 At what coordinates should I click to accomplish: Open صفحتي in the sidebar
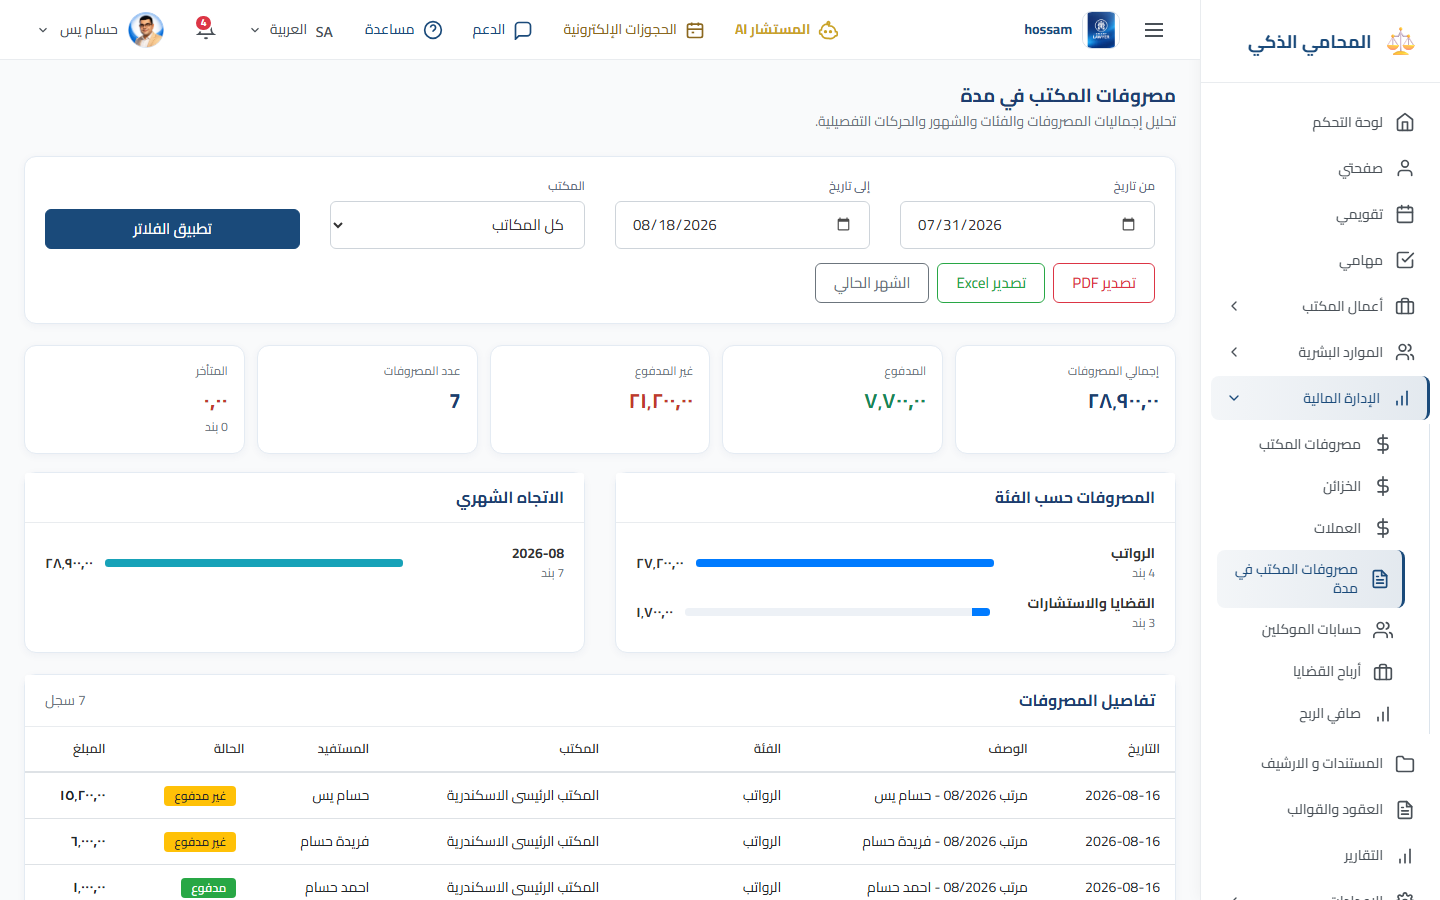(x=1360, y=168)
